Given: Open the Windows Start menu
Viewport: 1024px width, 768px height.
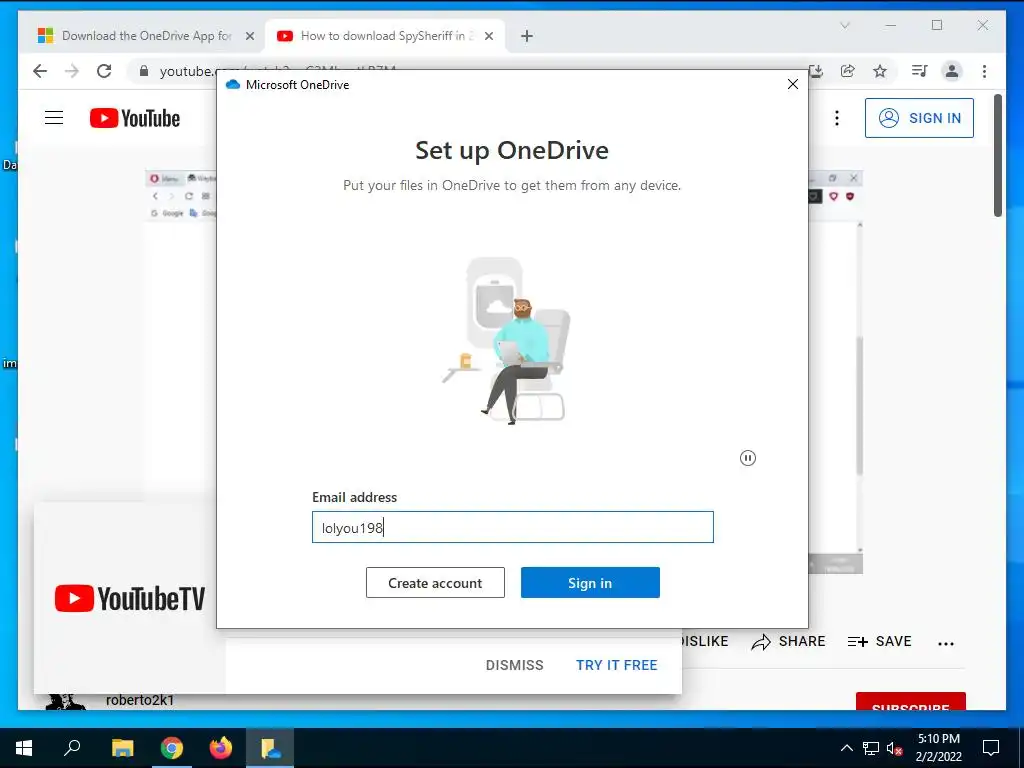Looking at the screenshot, I should pyautogui.click(x=24, y=748).
